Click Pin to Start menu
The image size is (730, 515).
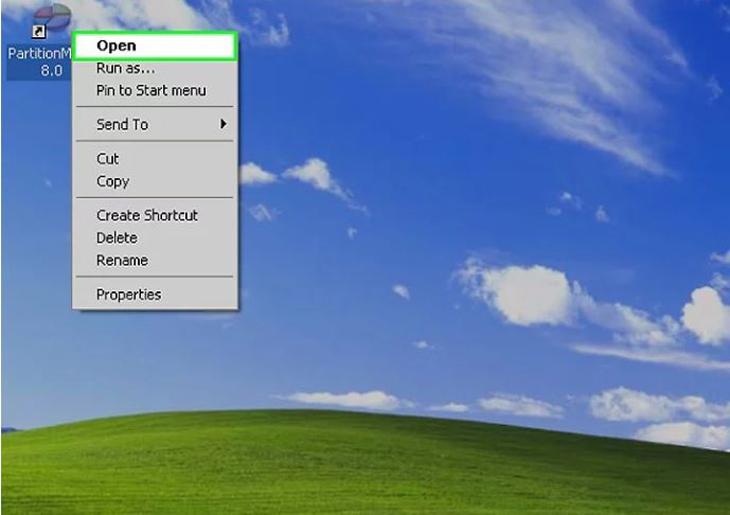155,90
